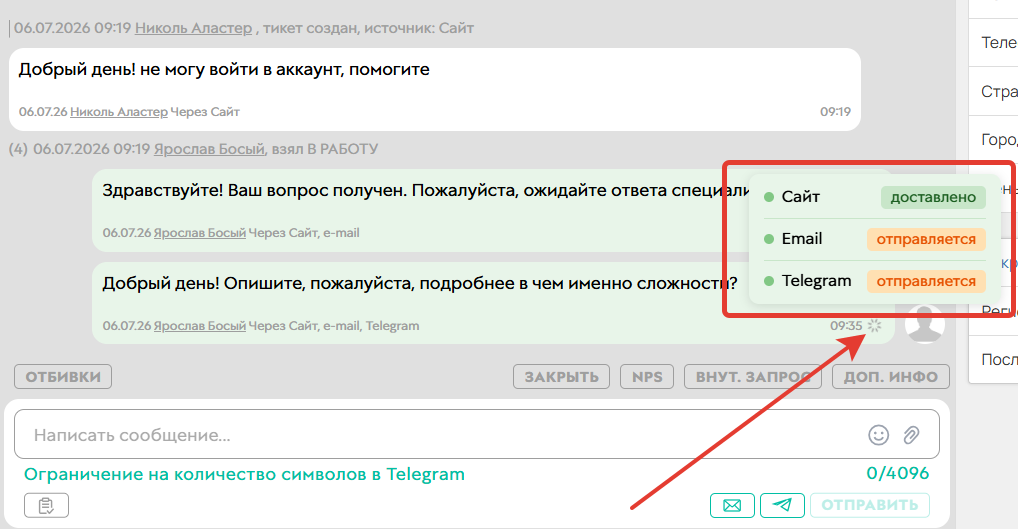Image resolution: width=1018 pixels, height=529 pixels.
Task: Open the ВНУТ. ЗАПРОС button
Action: [753, 377]
